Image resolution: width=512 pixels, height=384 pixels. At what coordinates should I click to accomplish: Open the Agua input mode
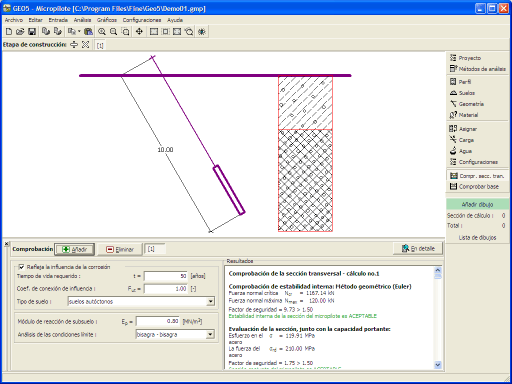(x=477, y=151)
